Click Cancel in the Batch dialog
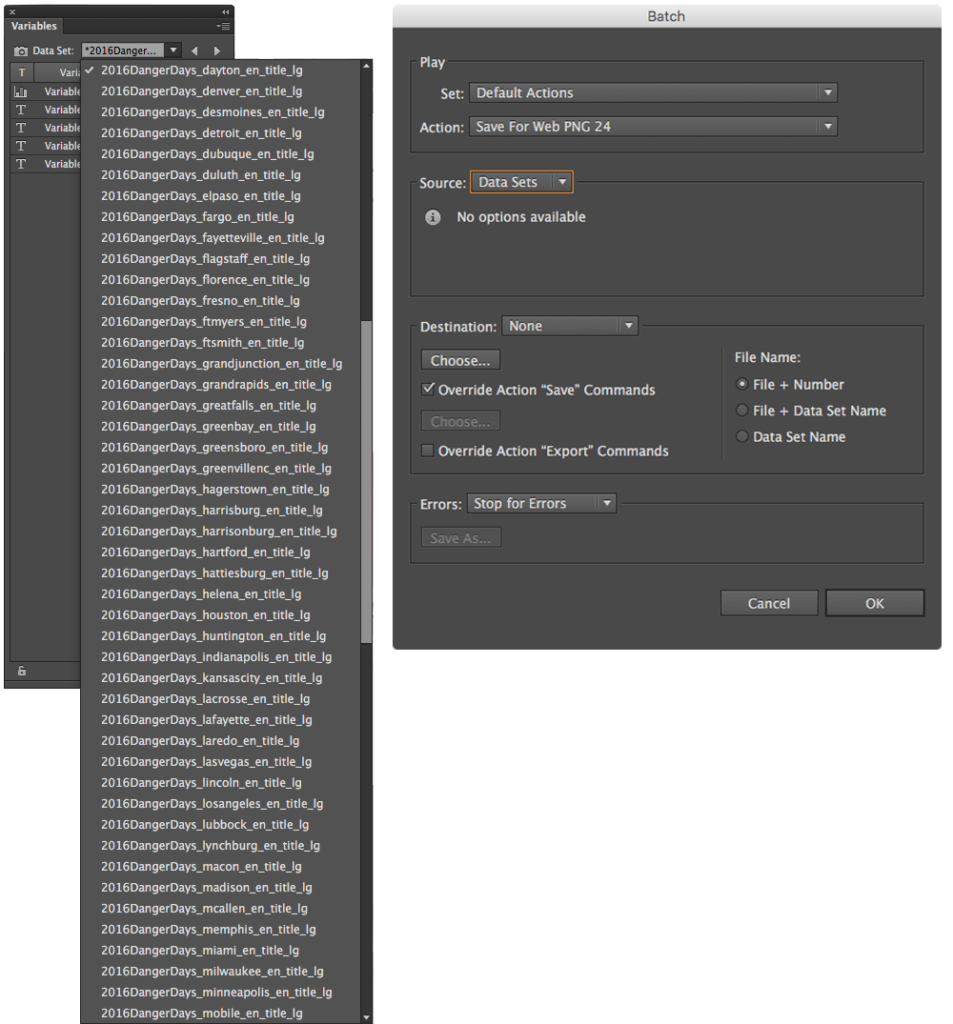 769,603
